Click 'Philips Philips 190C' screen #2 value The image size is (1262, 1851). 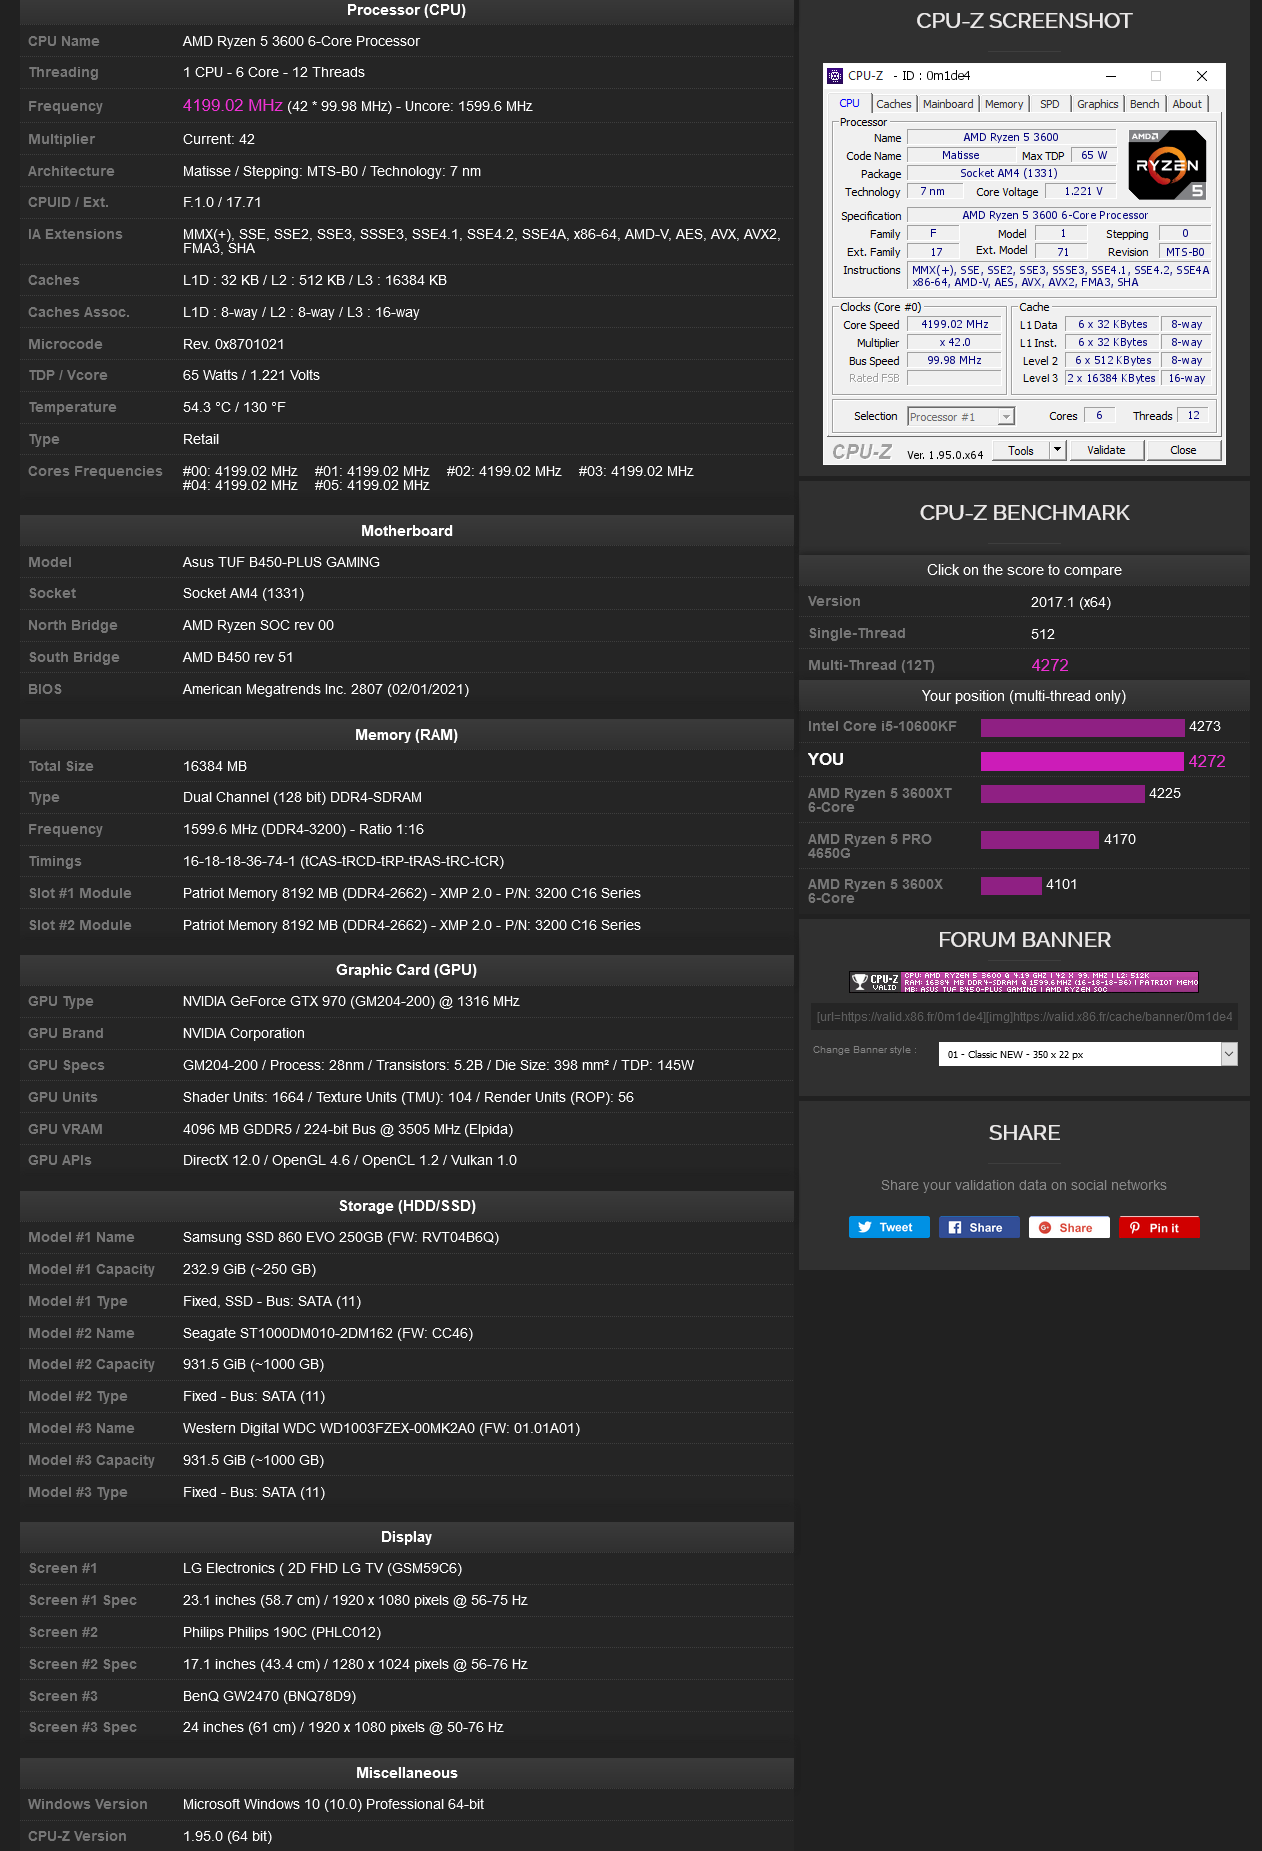[x=282, y=1632]
